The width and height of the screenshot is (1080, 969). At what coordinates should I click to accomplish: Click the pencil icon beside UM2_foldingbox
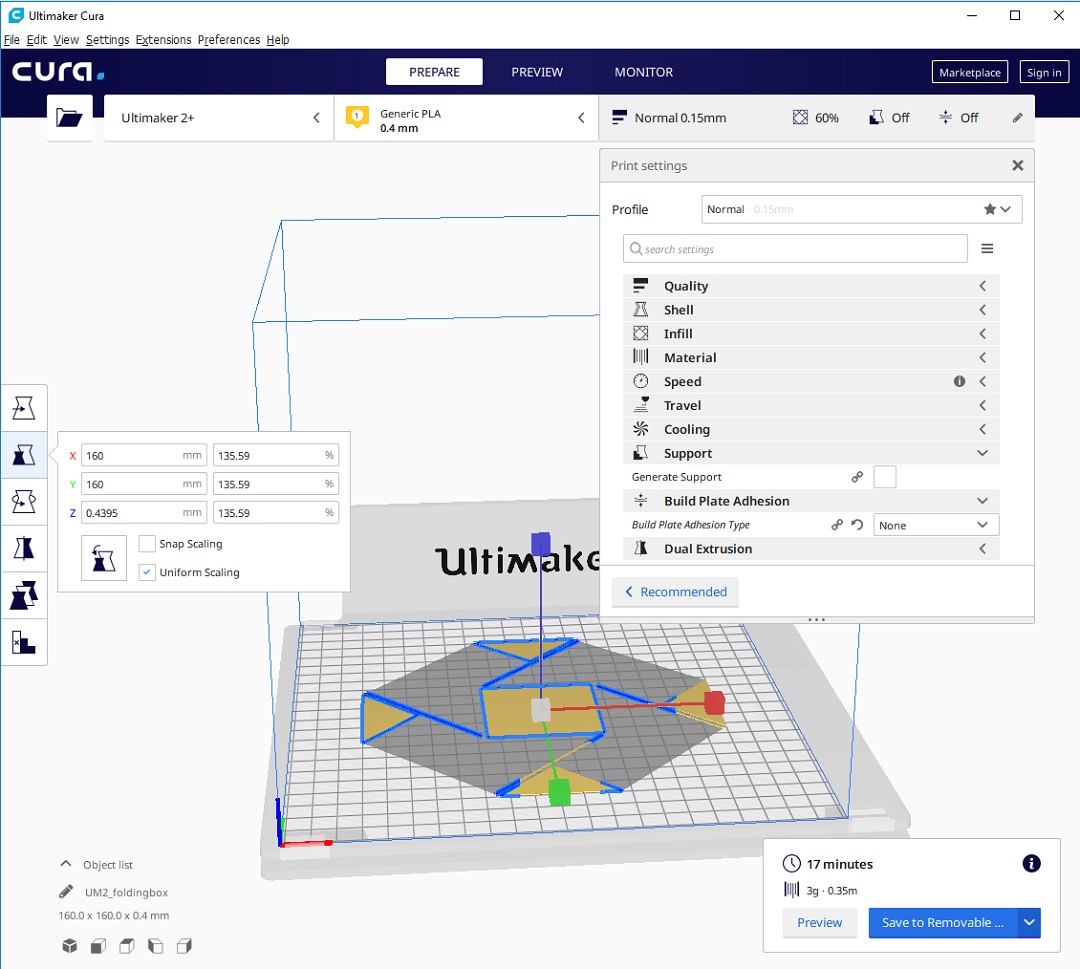66,892
